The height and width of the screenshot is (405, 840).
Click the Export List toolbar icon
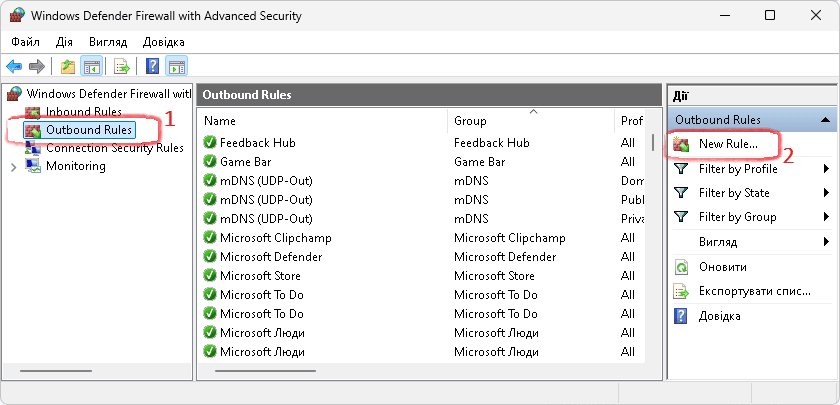coord(122,67)
